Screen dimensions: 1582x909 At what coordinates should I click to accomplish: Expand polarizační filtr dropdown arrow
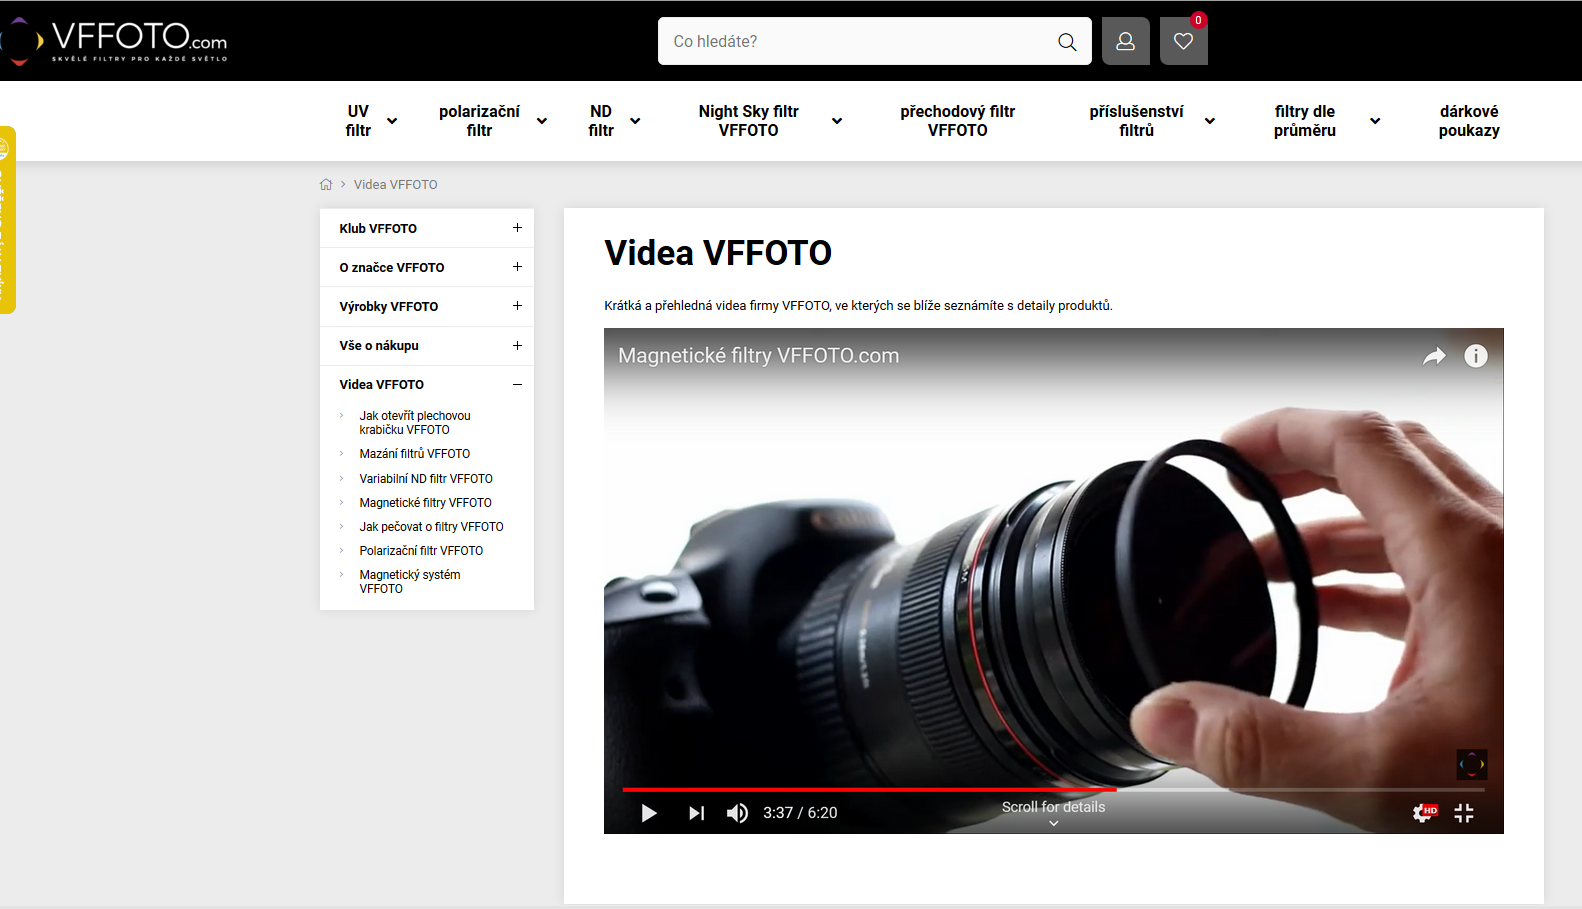pos(542,121)
